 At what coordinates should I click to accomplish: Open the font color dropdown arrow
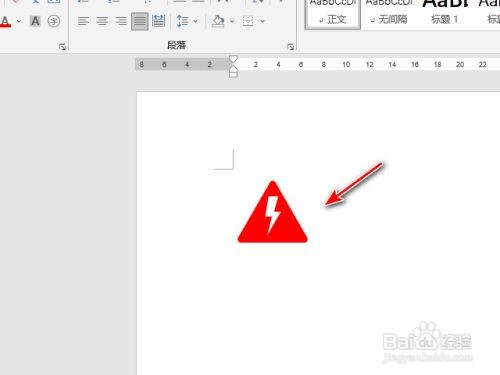point(19,21)
